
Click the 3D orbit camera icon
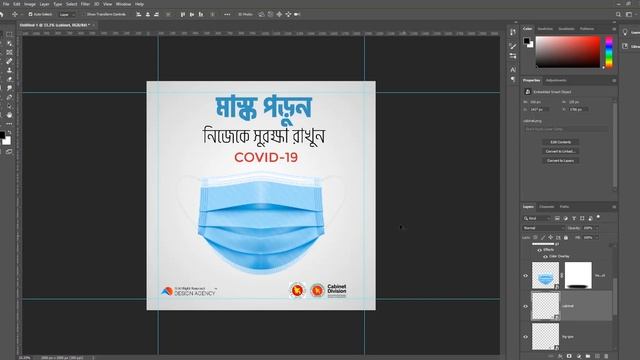(261, 14)
